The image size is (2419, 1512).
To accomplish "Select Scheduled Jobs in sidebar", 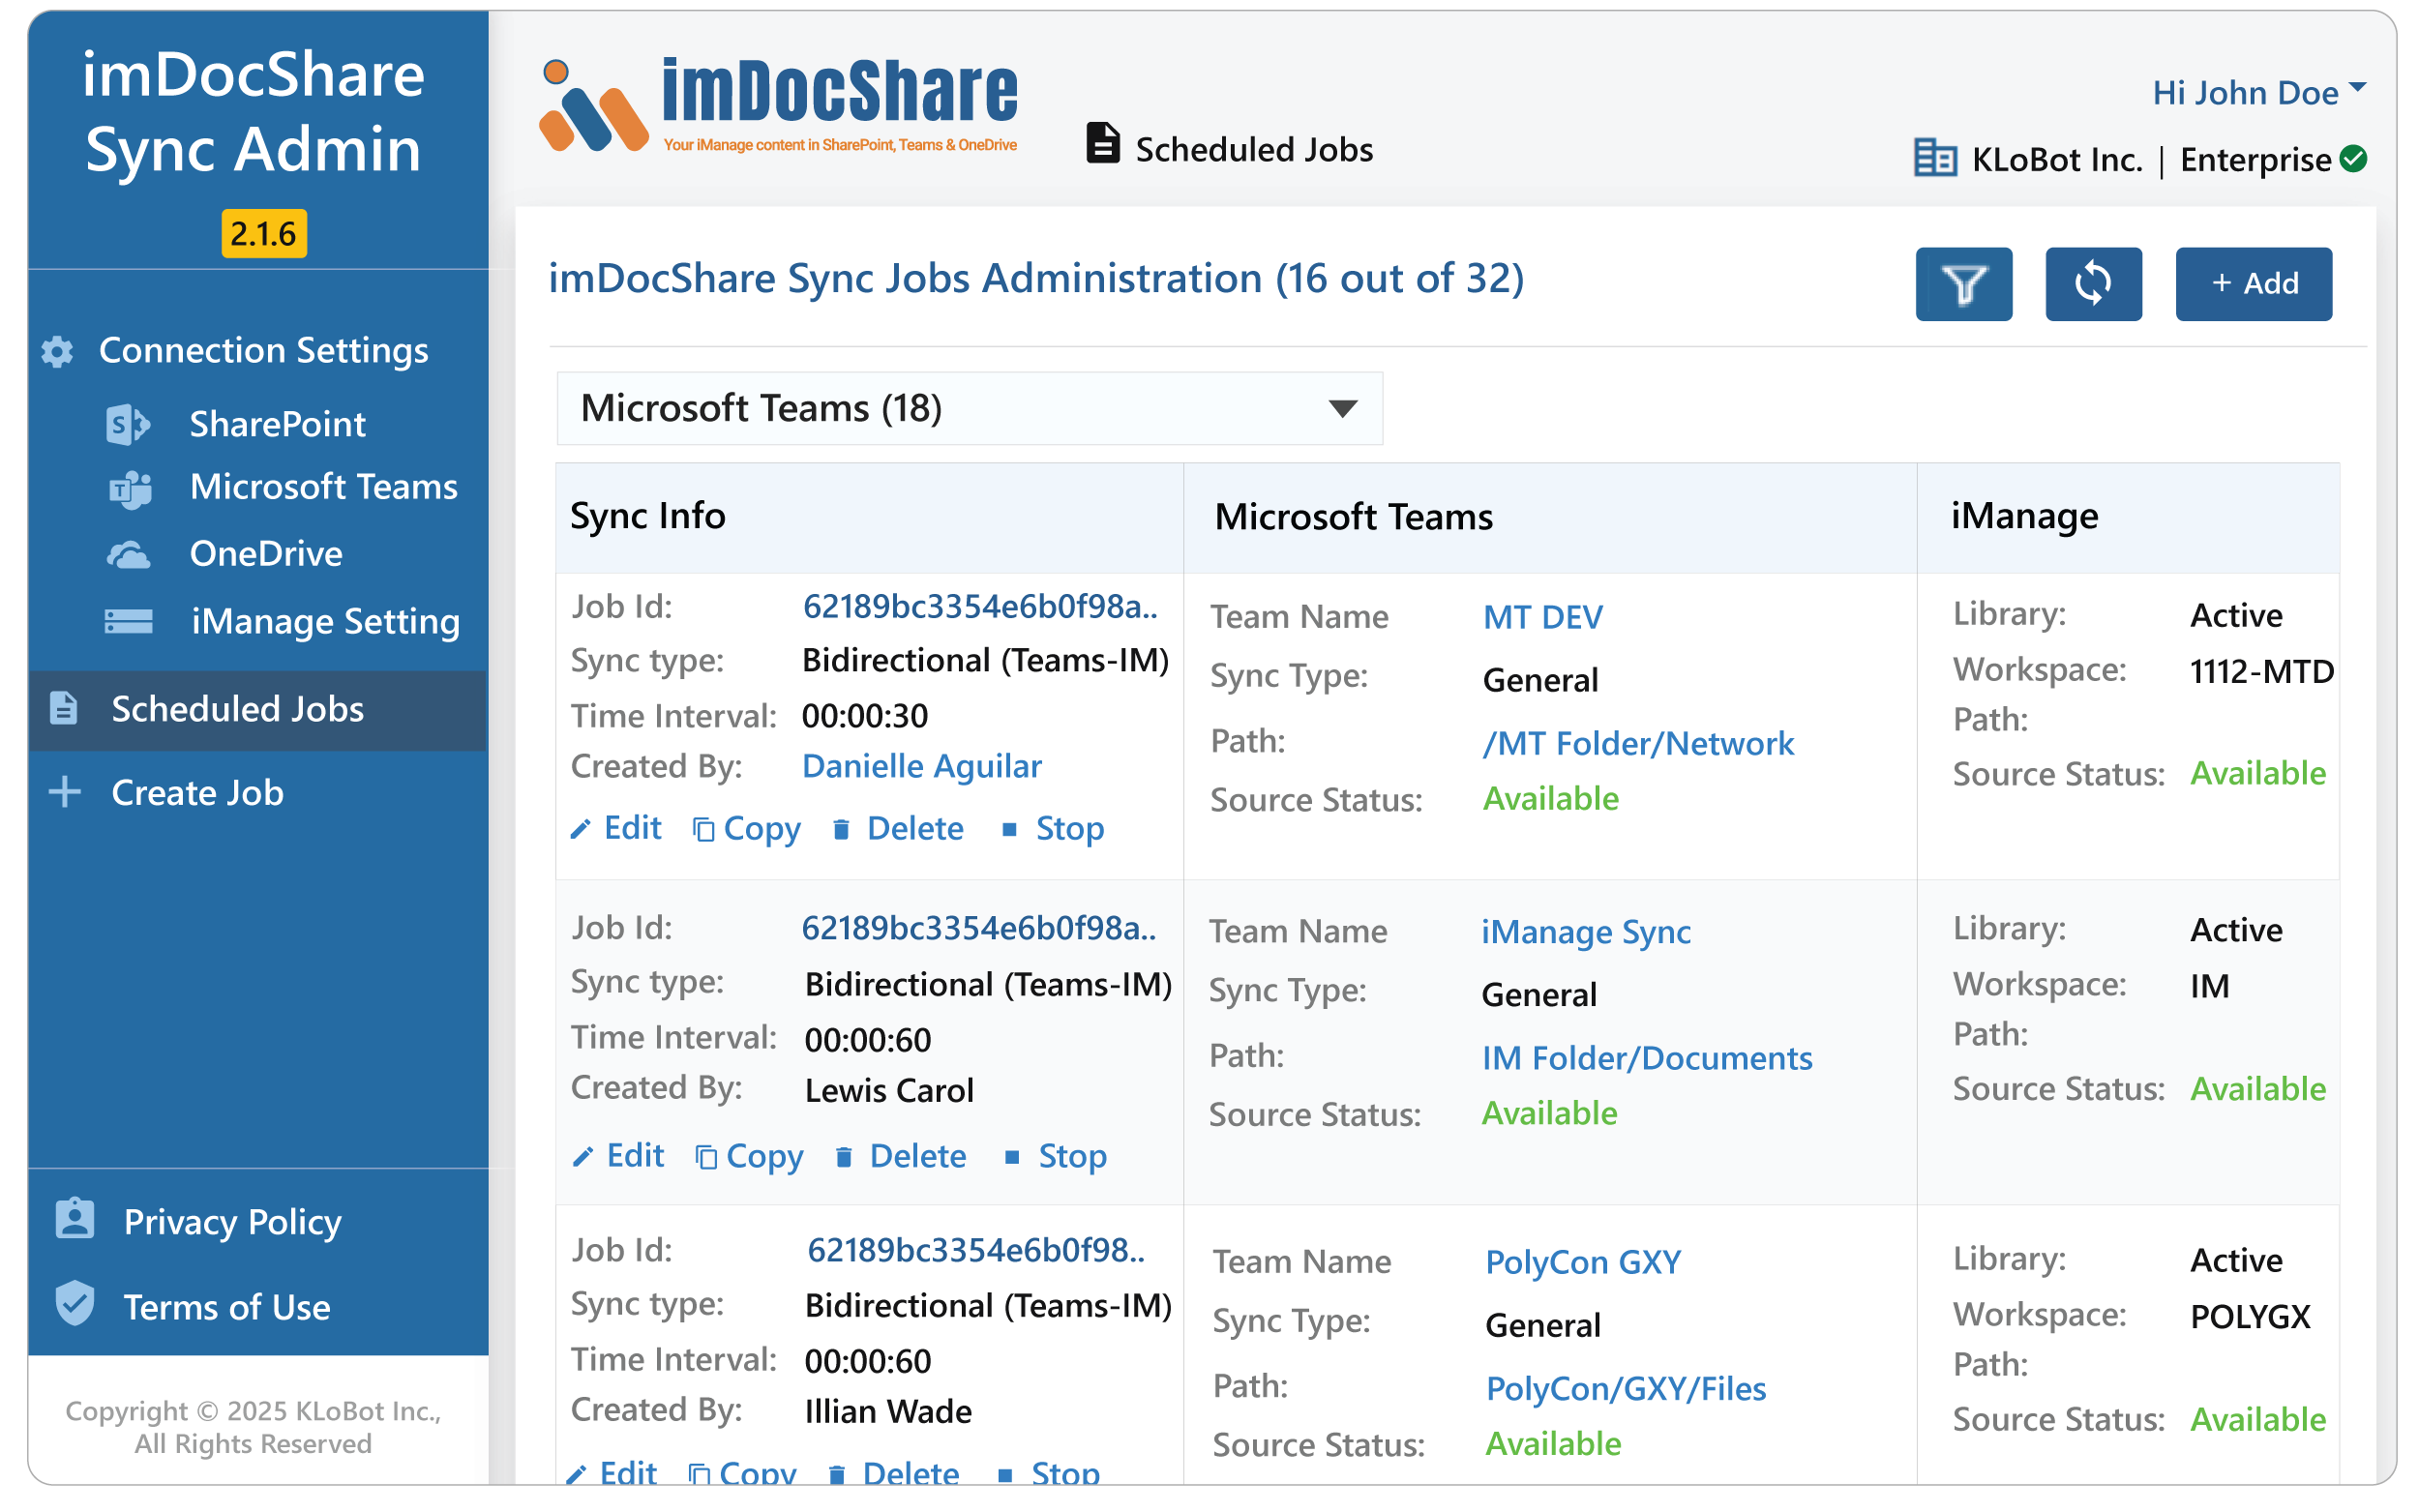I will (257, 709).
